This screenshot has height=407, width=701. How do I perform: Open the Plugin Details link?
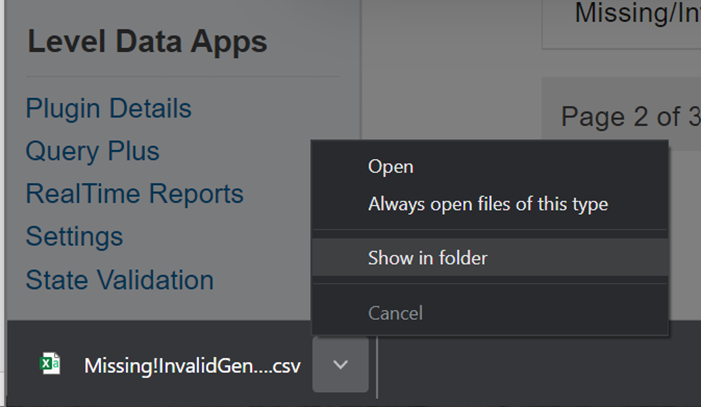(109, 109)
